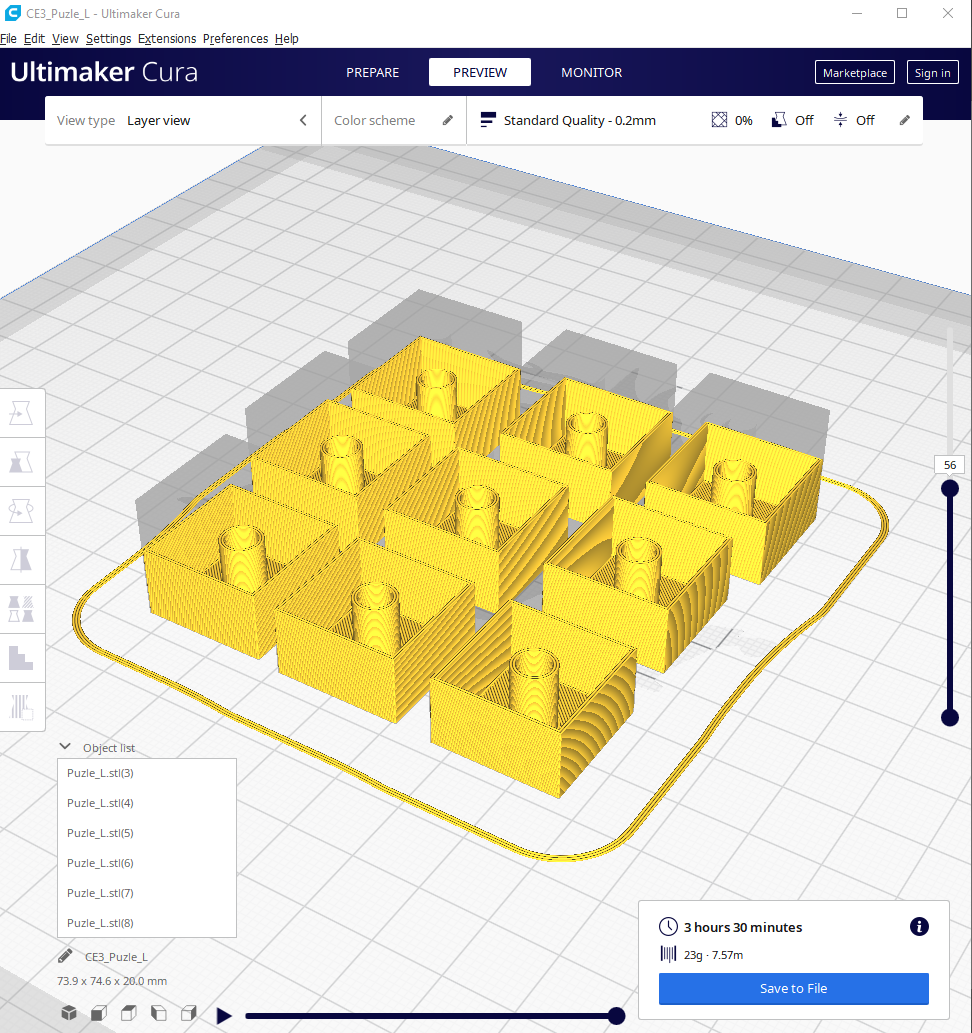Screen dimensions: 972x1033
Task: Open the Help menu
Action: [287, 38]
